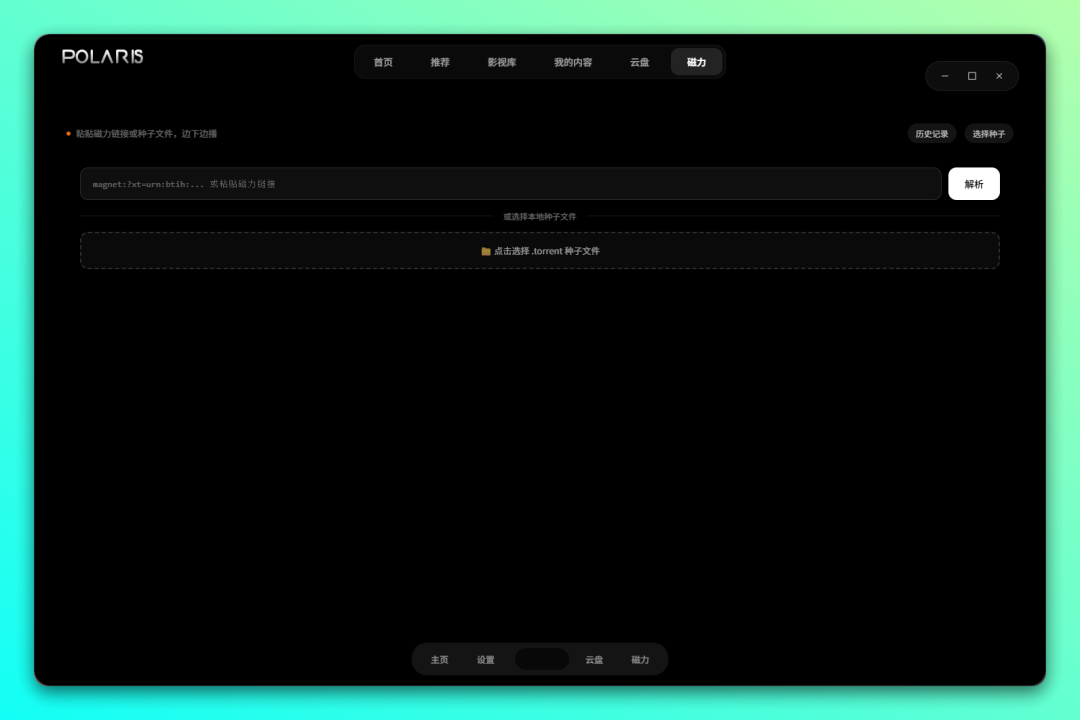Open the 我的内容 tab
Screen dimensions: 1080x720
coord(573,62)
